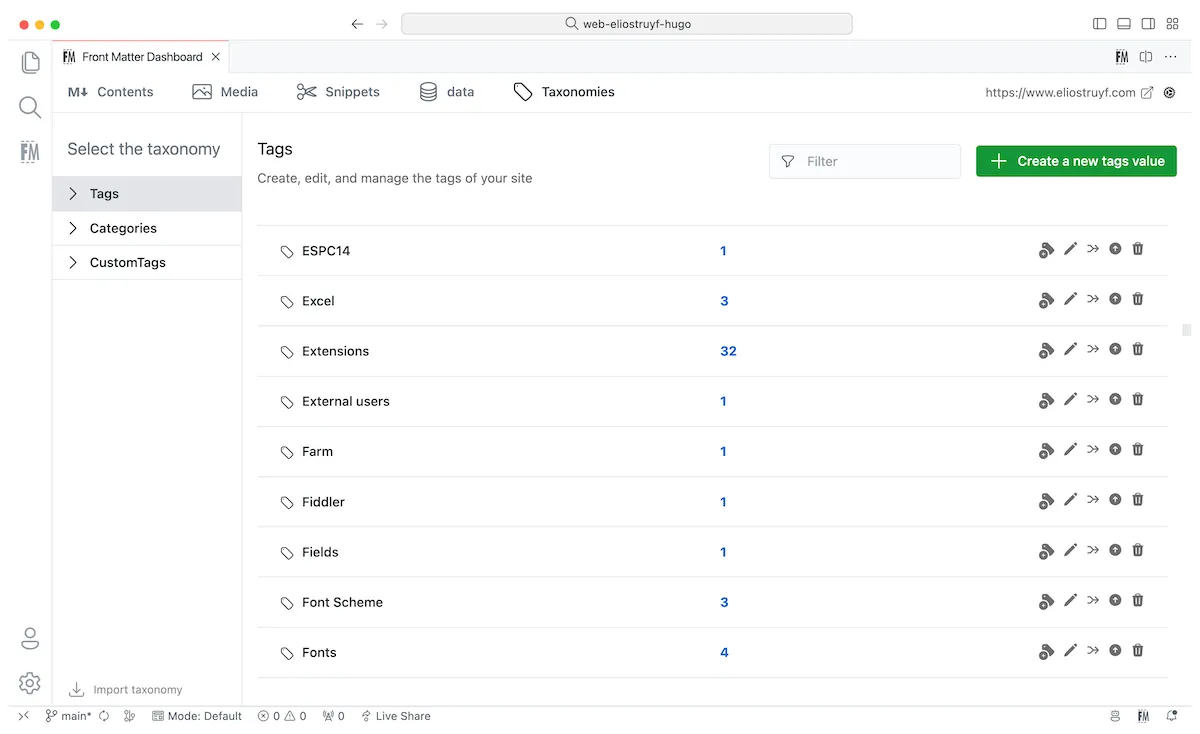Click the merge arrows icon for Extensions

coord(1093,349)
